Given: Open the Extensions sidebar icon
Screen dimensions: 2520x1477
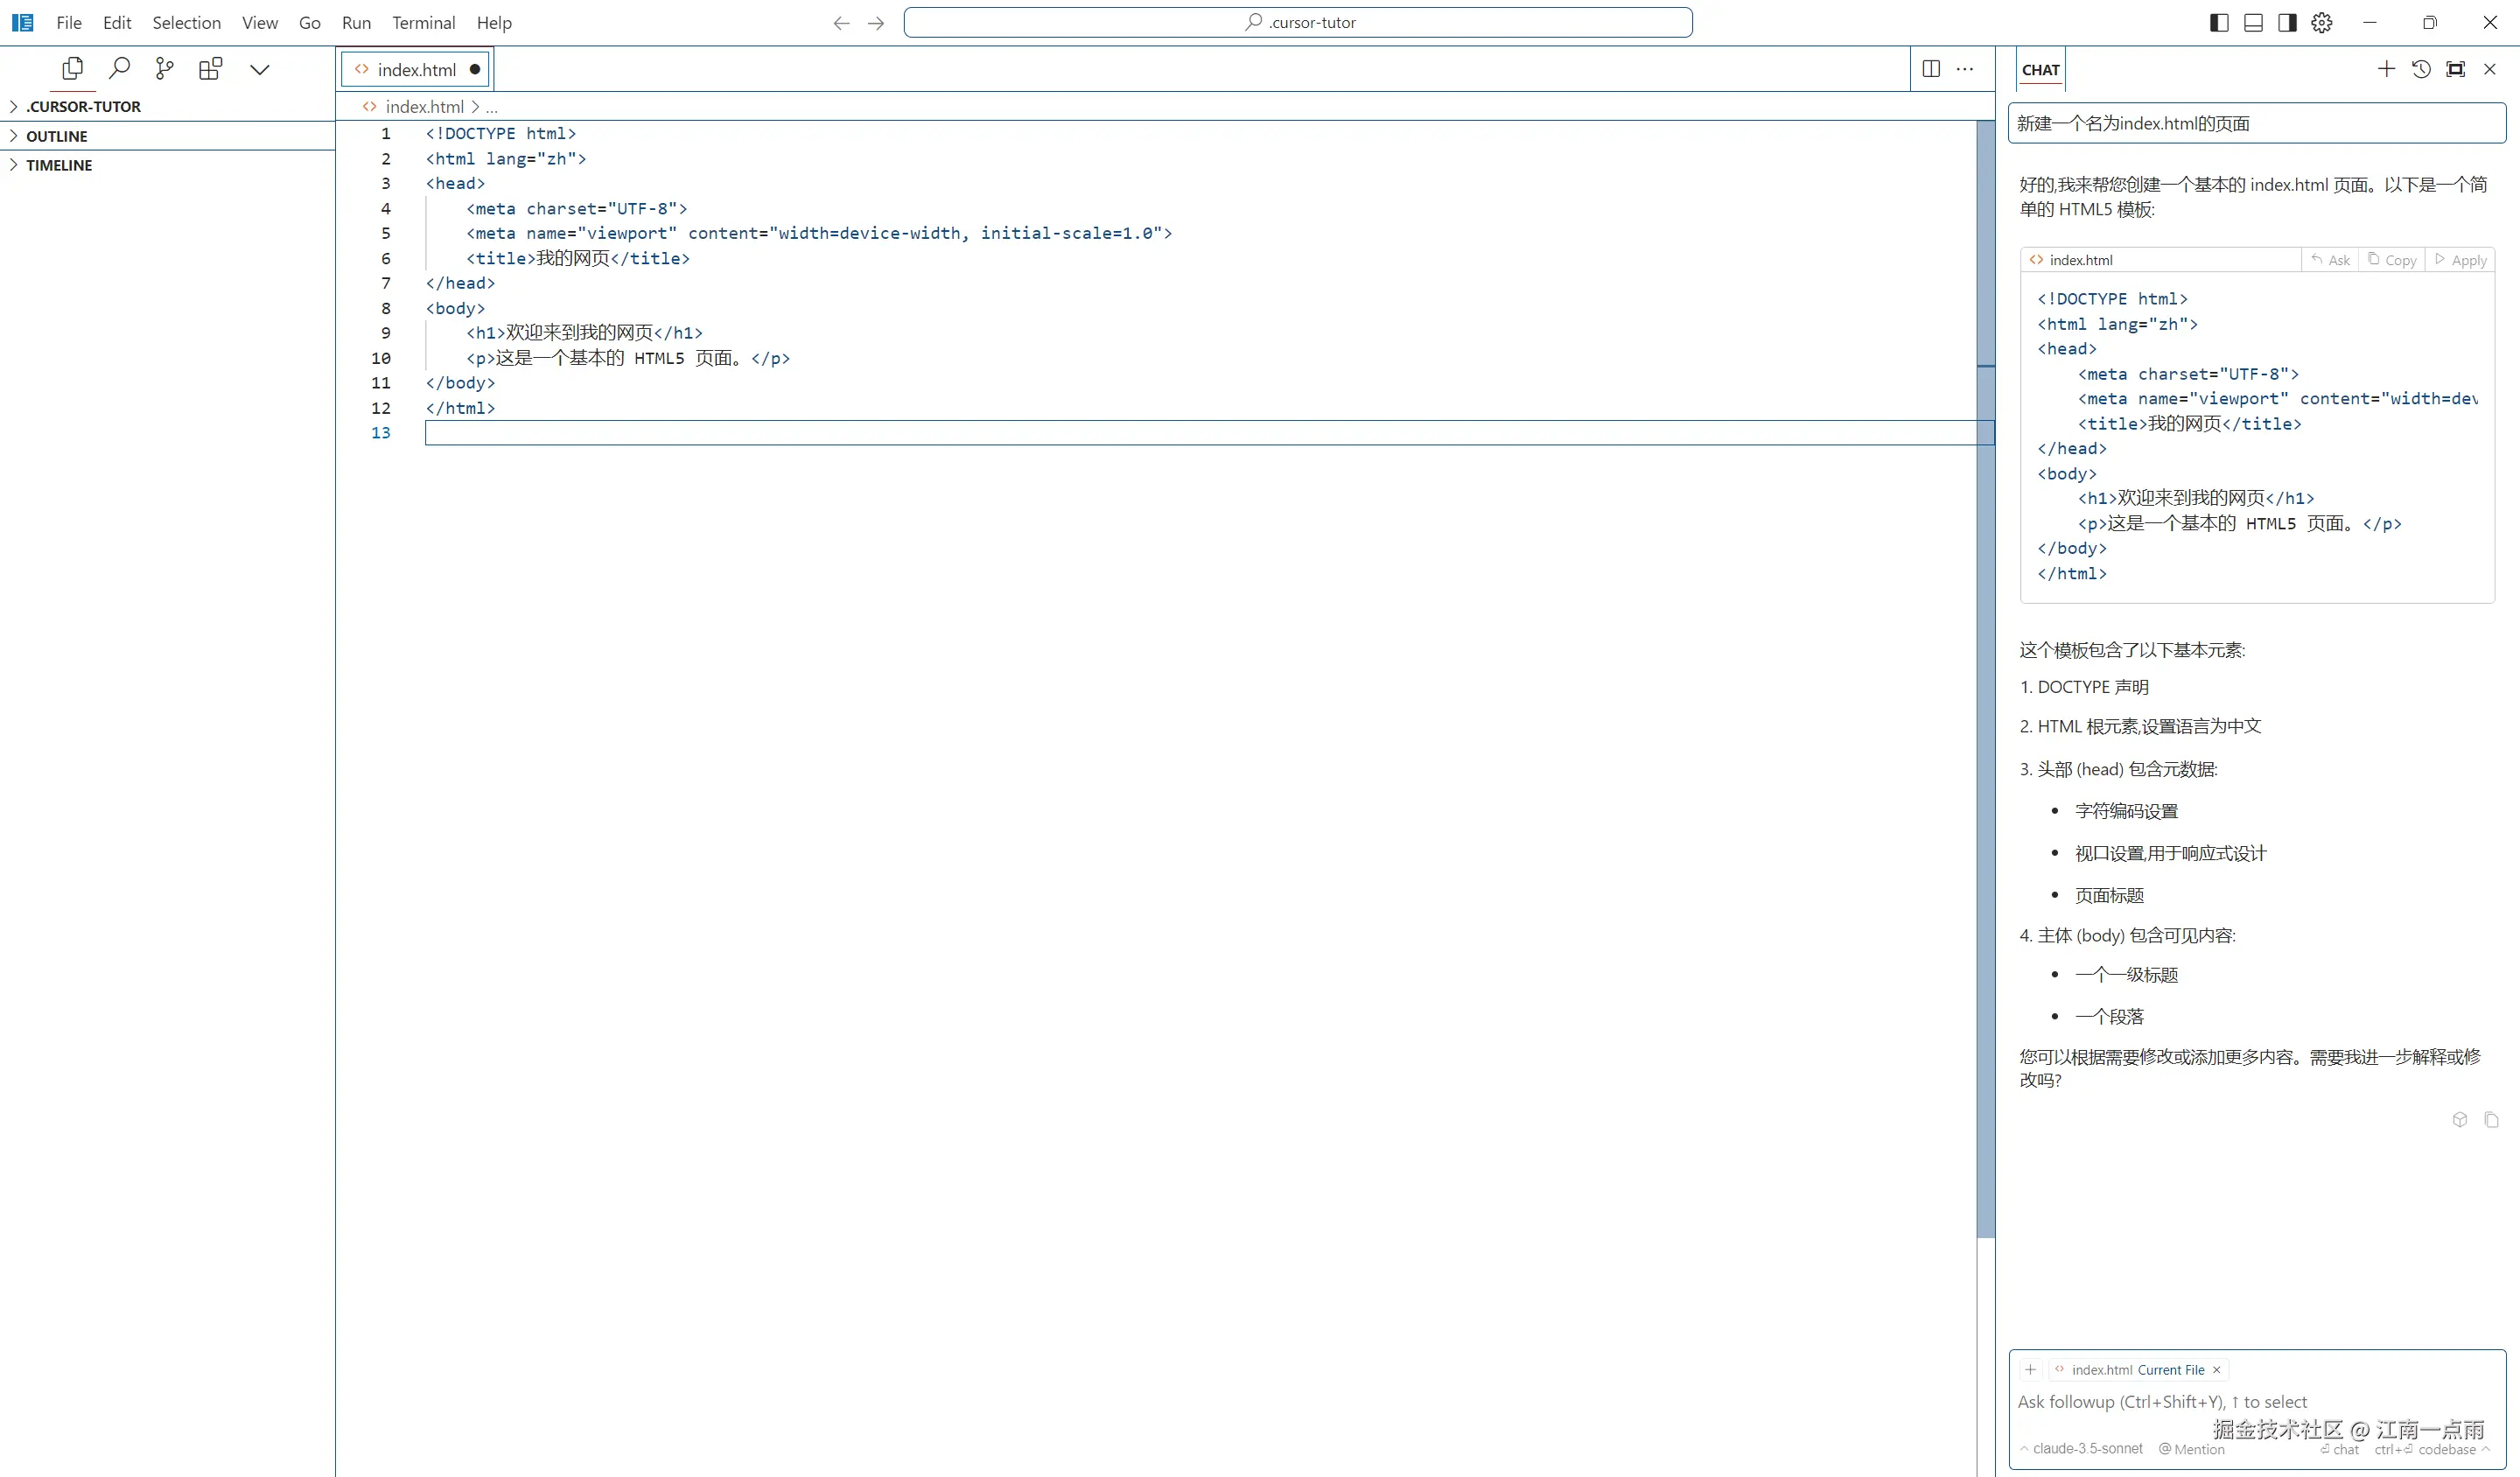Looking at the screenshot, I should coord(210,68).
